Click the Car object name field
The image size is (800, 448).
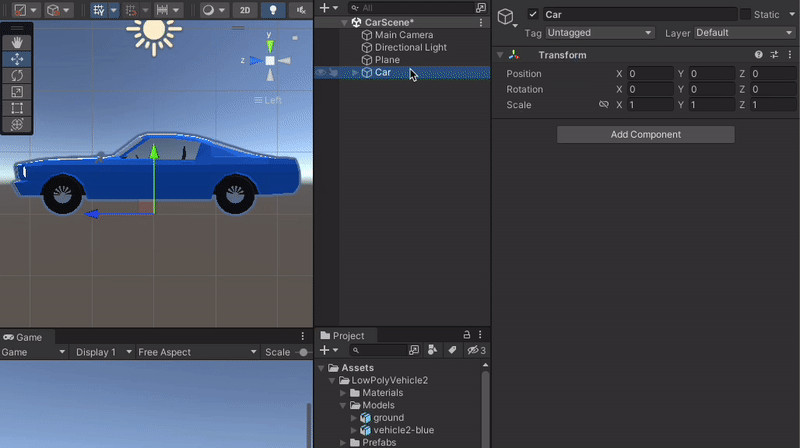pos(640,14)
